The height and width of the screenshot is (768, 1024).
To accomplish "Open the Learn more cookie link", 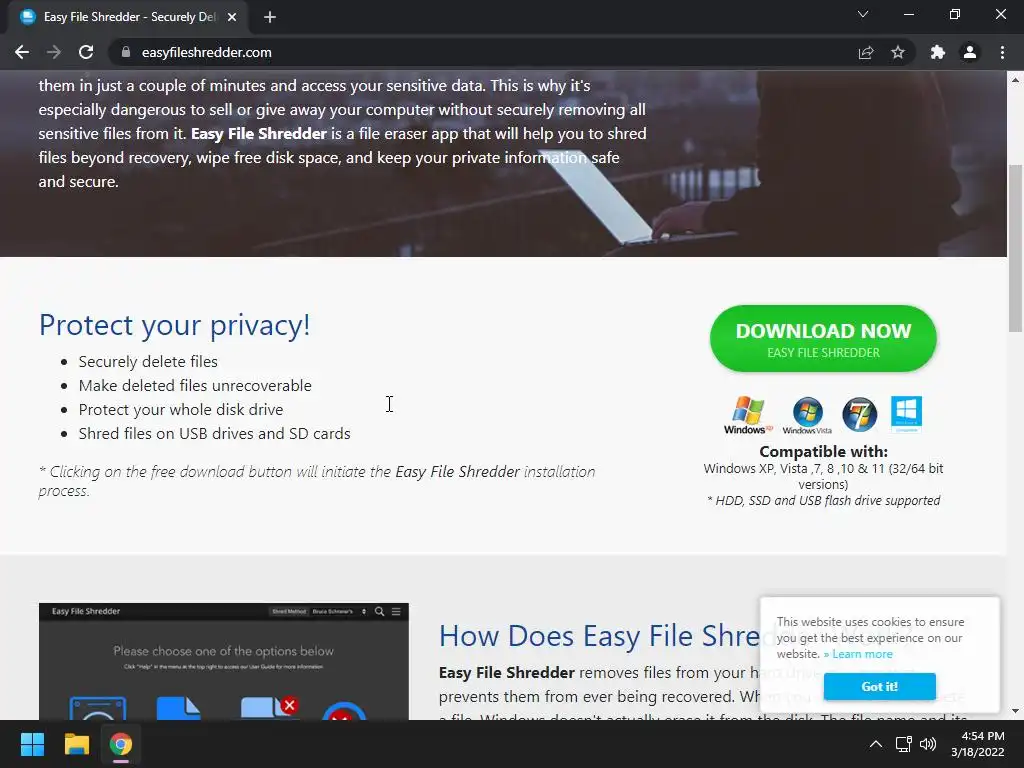I will (x=862, y=654).
